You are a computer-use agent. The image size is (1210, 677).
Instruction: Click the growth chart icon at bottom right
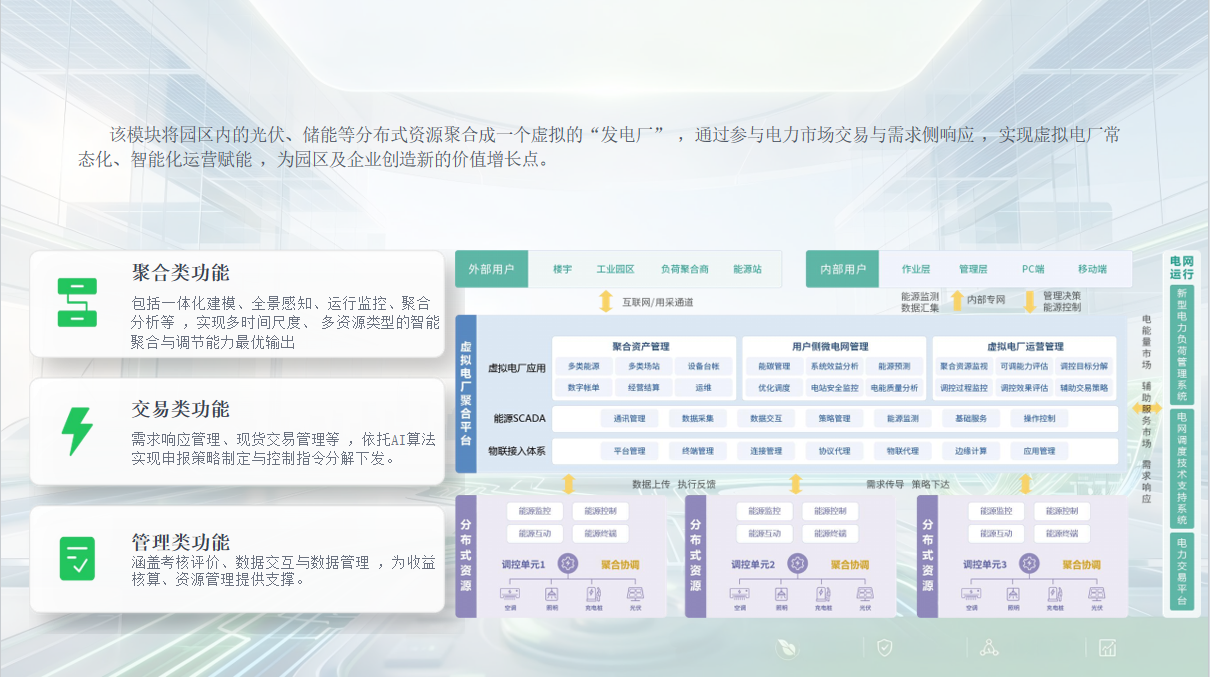click(x=1107, y=648)
